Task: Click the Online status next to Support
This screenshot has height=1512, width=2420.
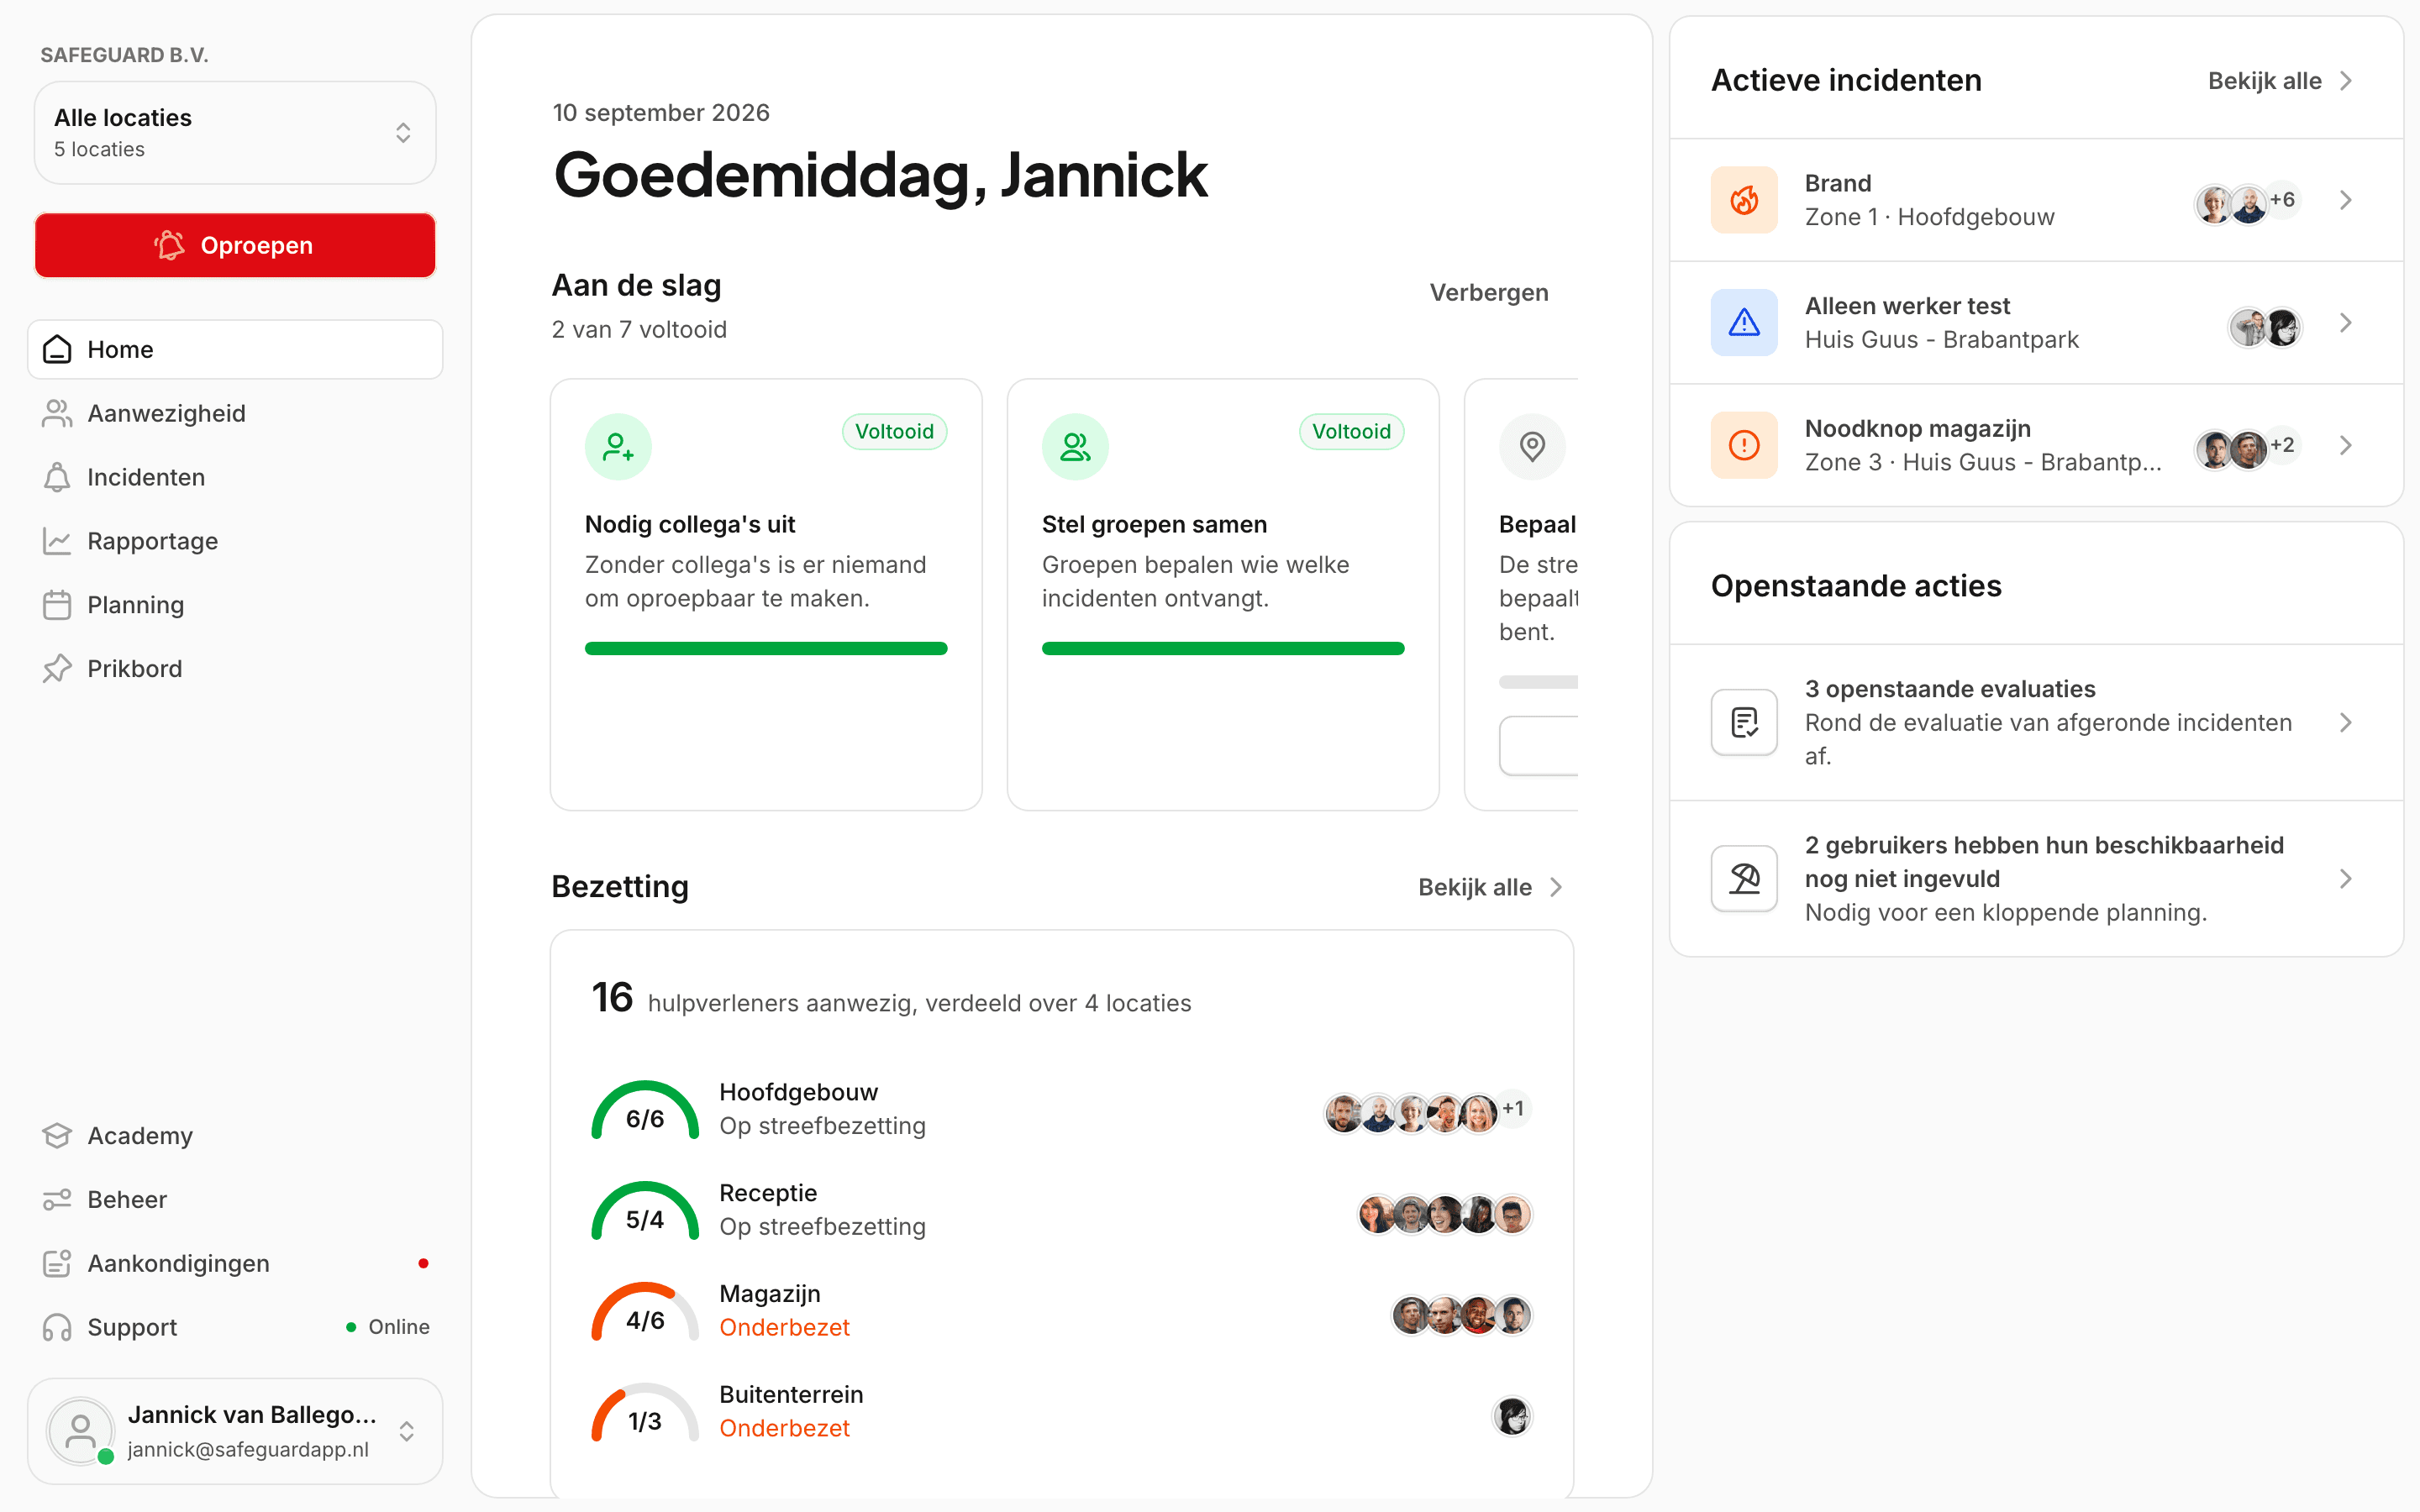Action: tap(388, 1327)
